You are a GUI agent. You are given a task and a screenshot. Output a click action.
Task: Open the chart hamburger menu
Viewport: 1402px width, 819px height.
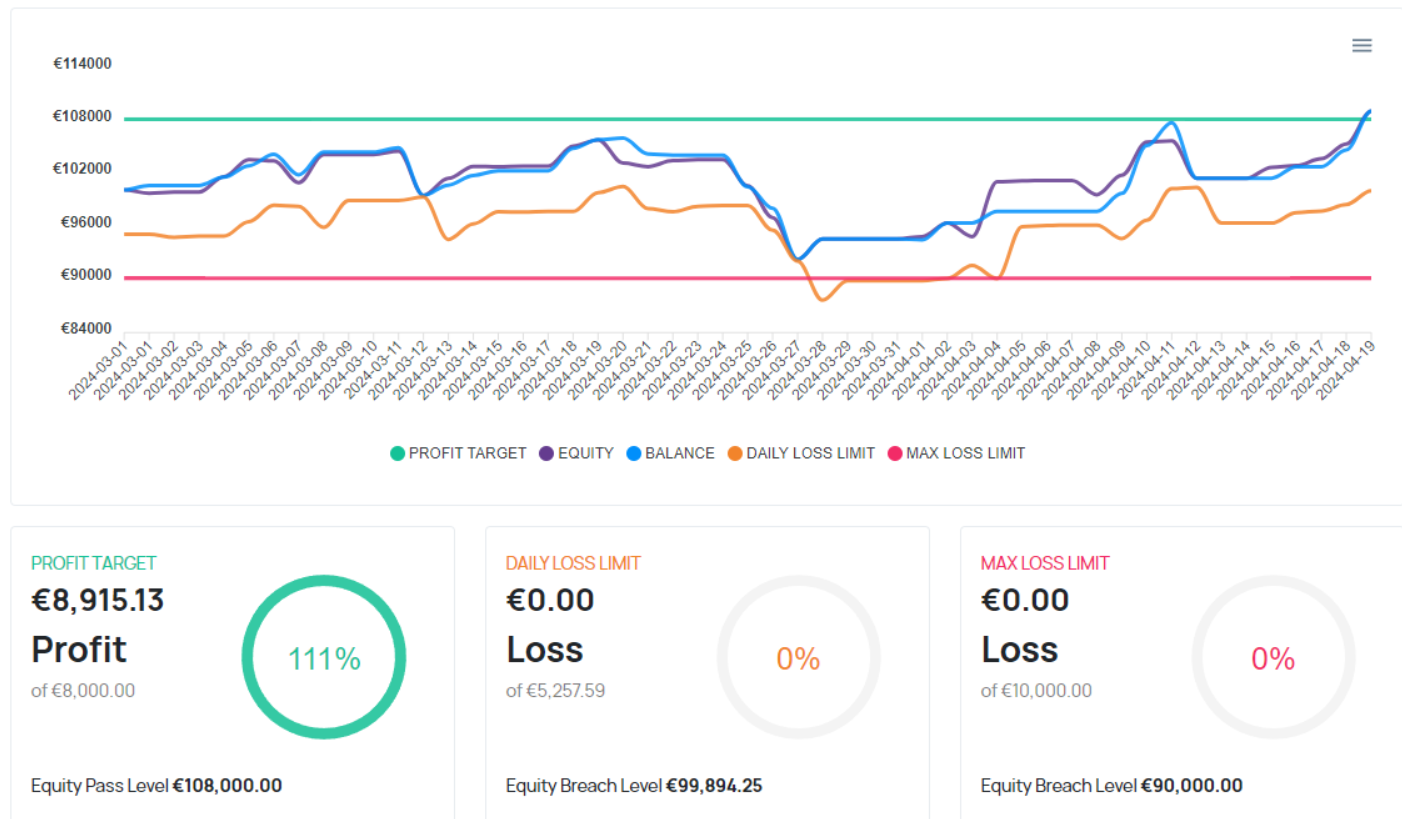(x=1361, y=45)
